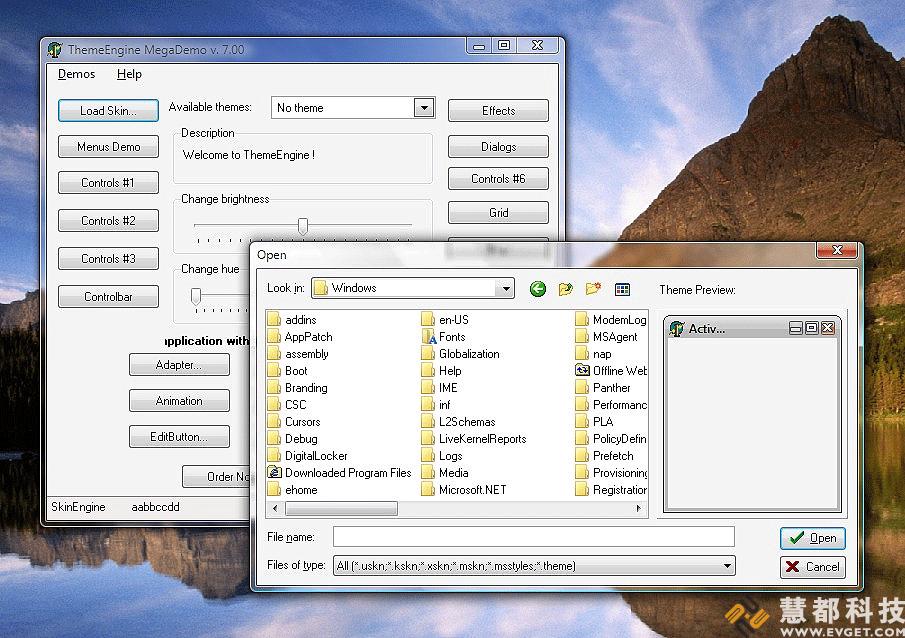905x638 pixels.
Task: Open the Microsoft.NET folder
Action: 464,490
